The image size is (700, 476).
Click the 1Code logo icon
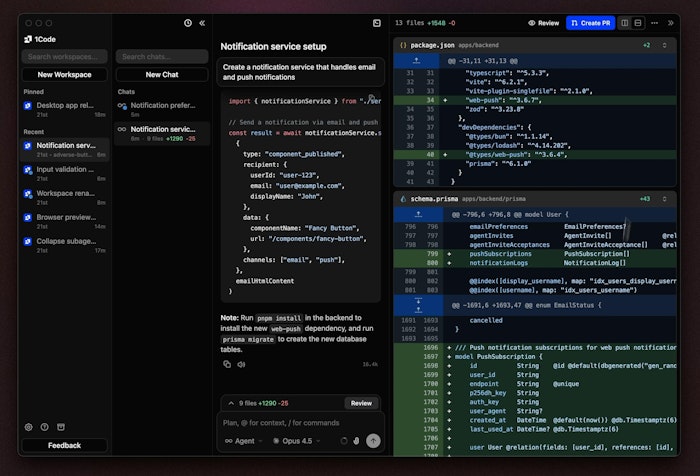(x=28, y=39)
